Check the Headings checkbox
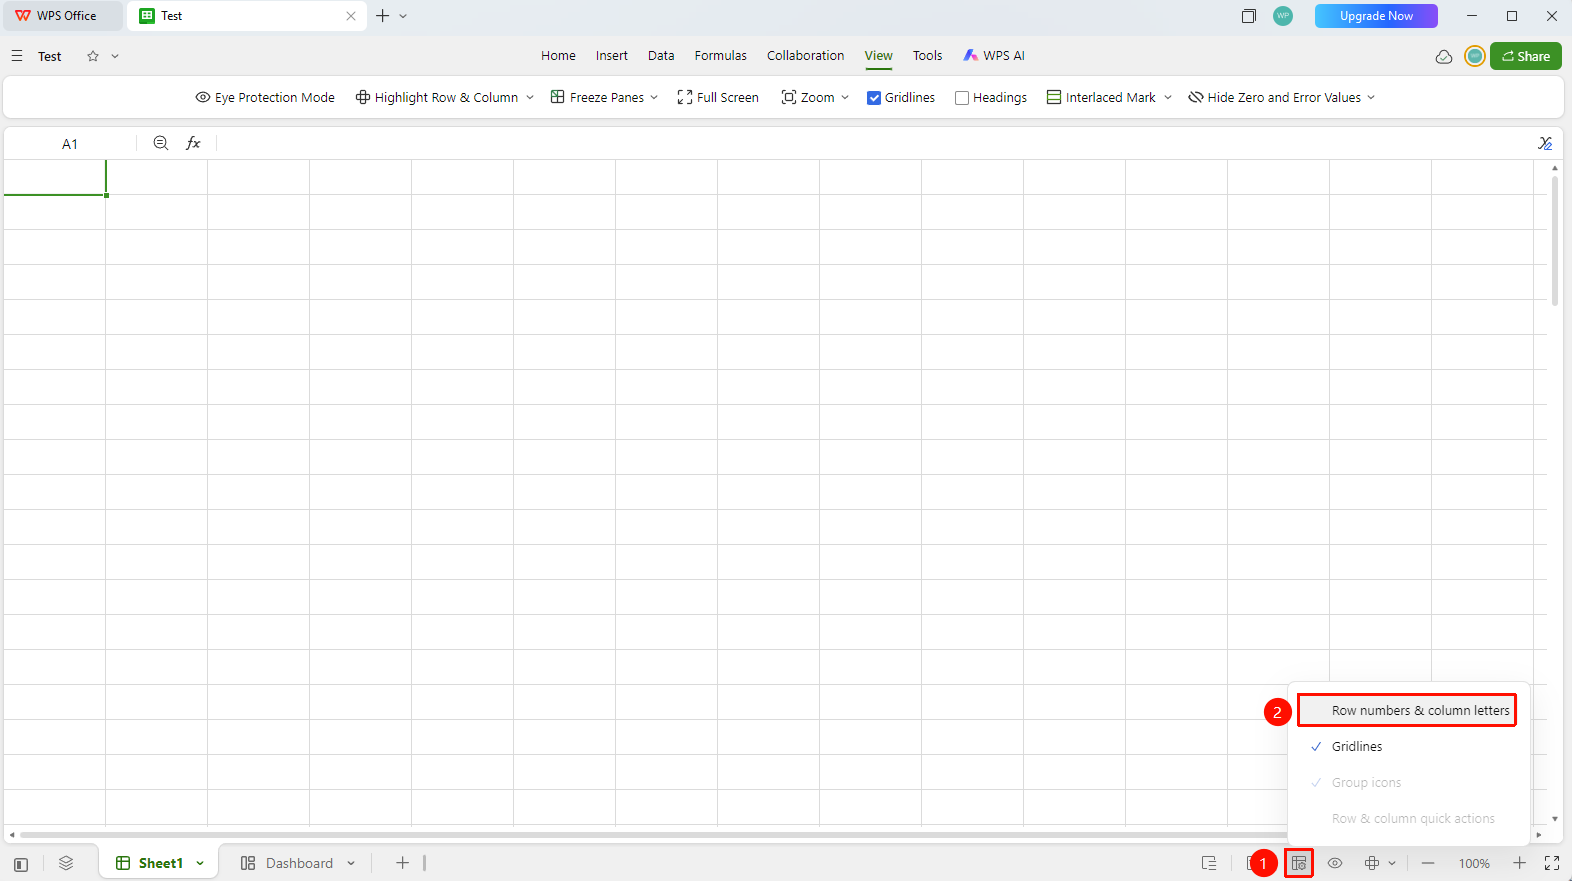 click(962, 98)
